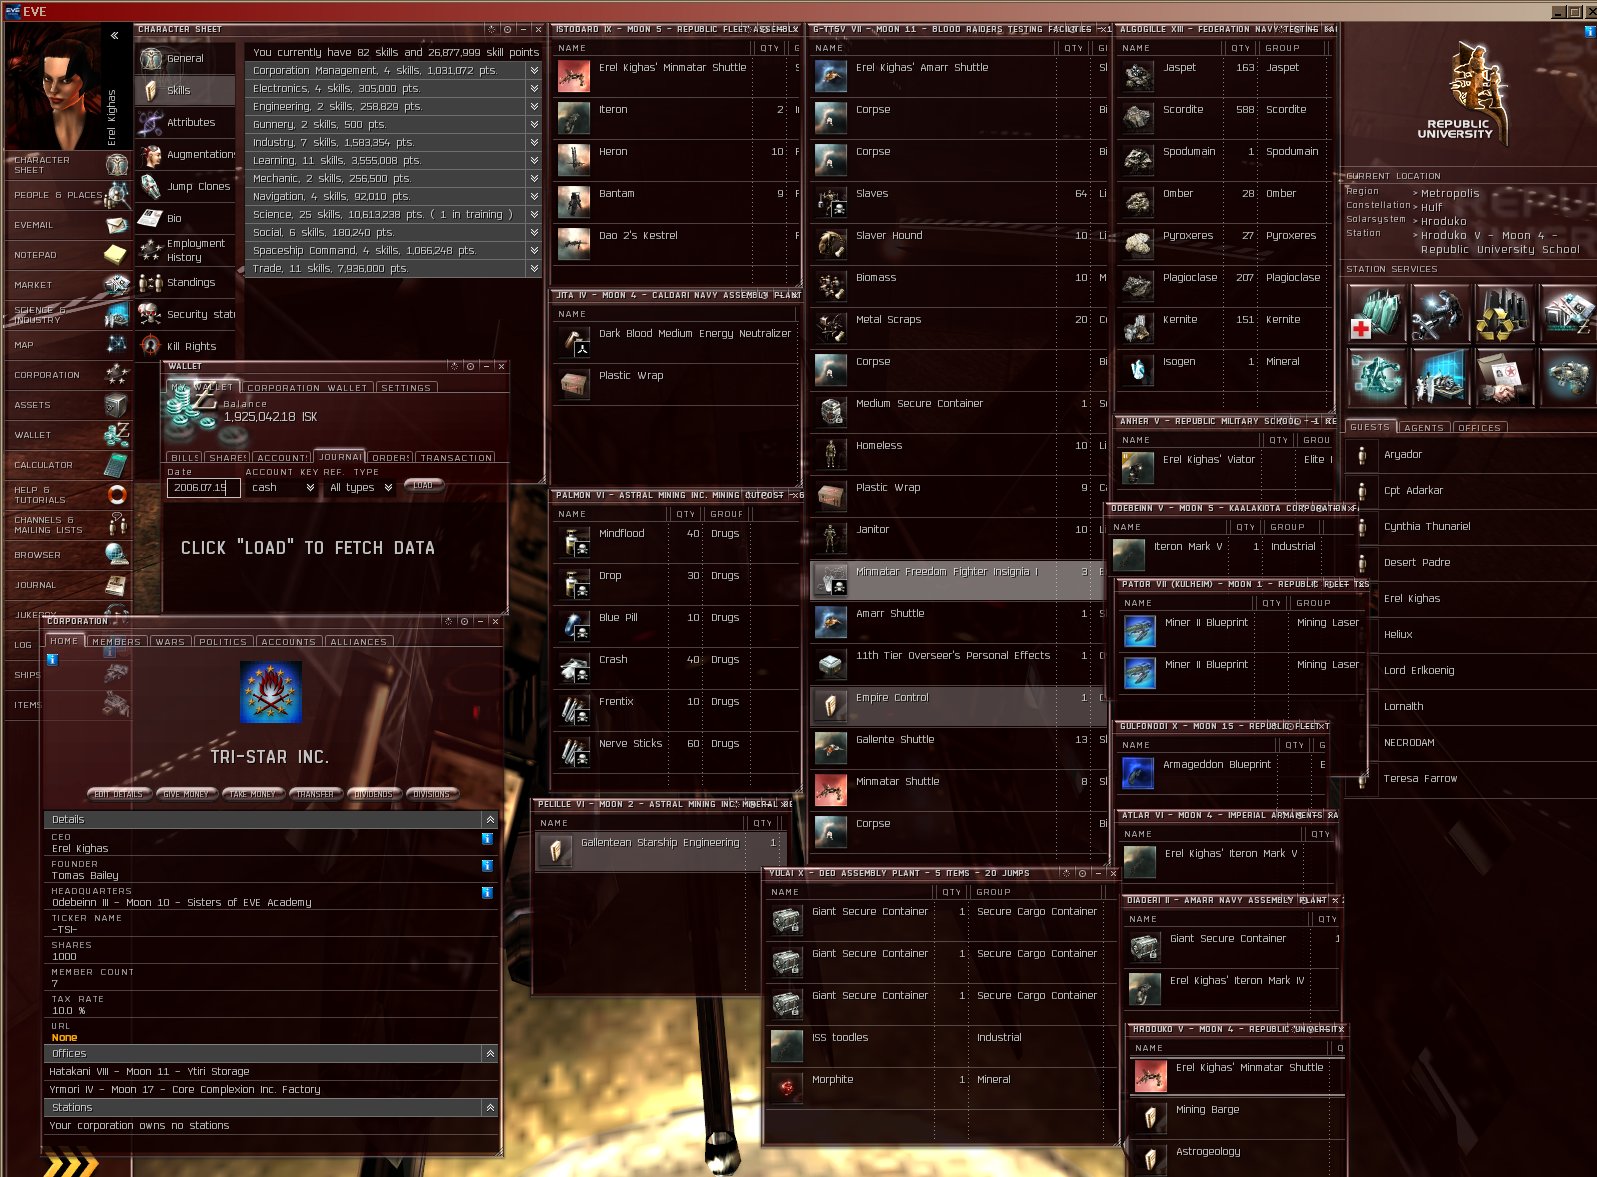Click the Give Money corporation button
This screenshot has width=1597, height=1177.
[186, 794]
